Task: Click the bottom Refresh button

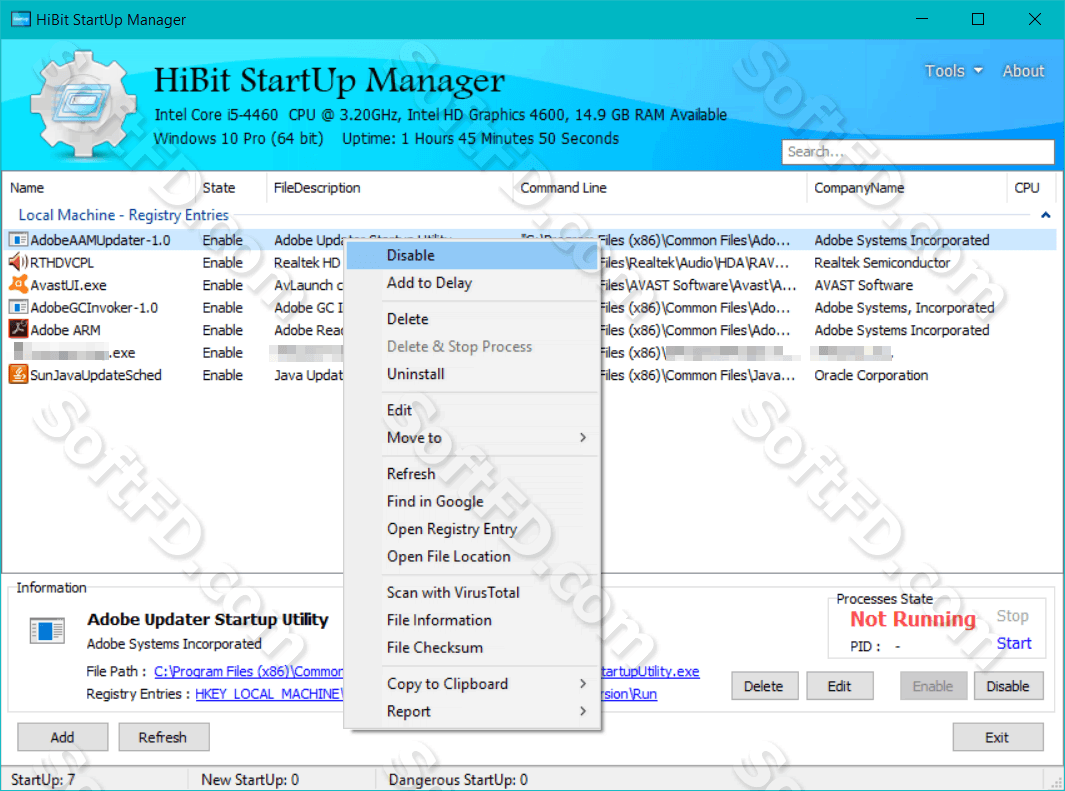Action: coord(163,737)
